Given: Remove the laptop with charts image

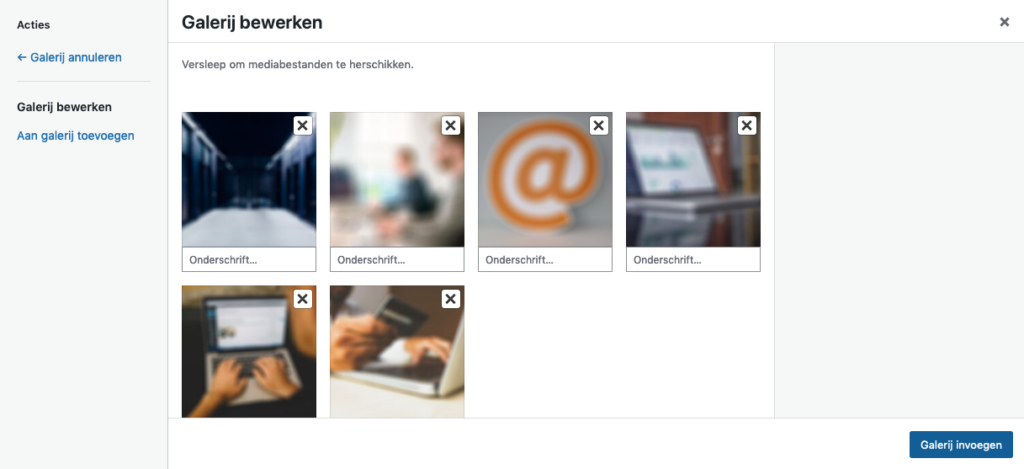Looking at the screenshot, I should (747, 125).
